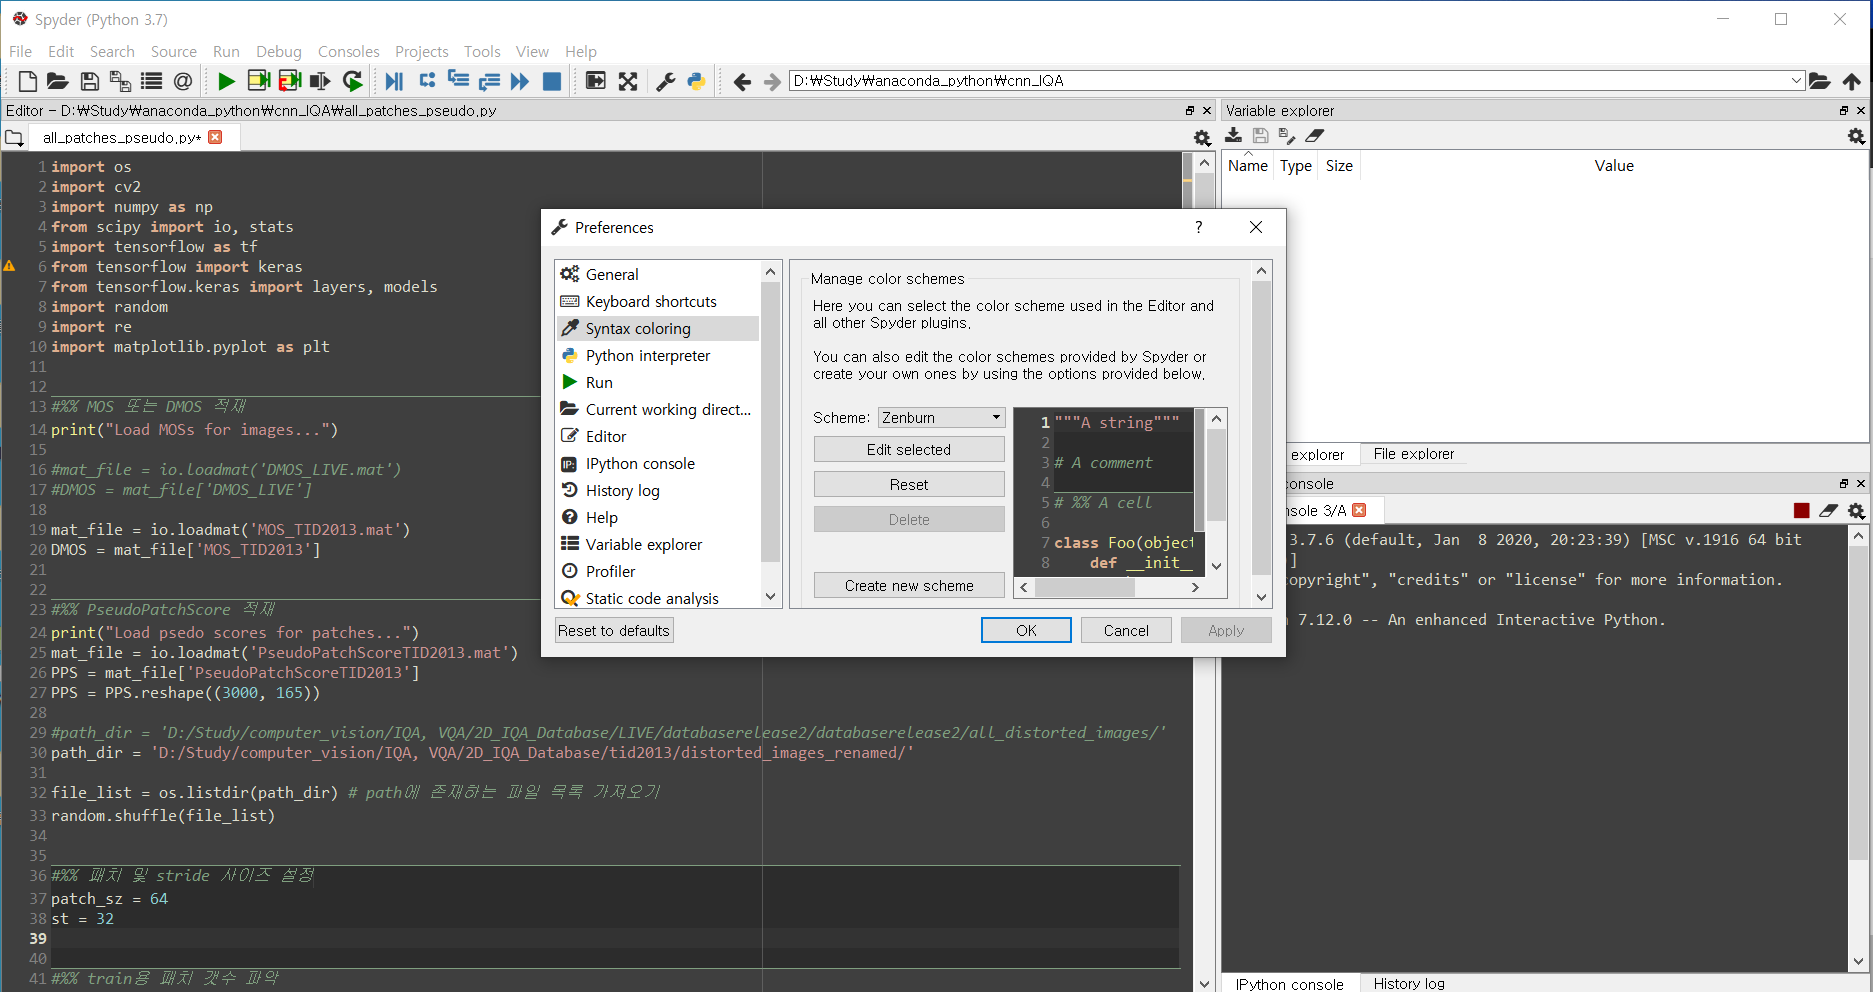
Task: Click the Edit selected button
Action: pos(909,450)
